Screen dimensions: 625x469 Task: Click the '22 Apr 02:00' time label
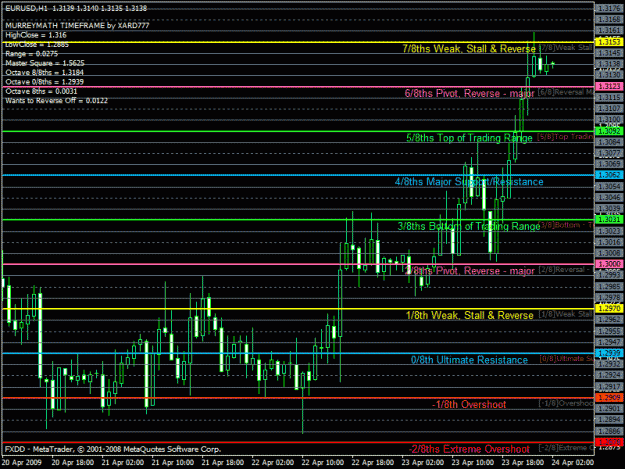tap(273, 463)
